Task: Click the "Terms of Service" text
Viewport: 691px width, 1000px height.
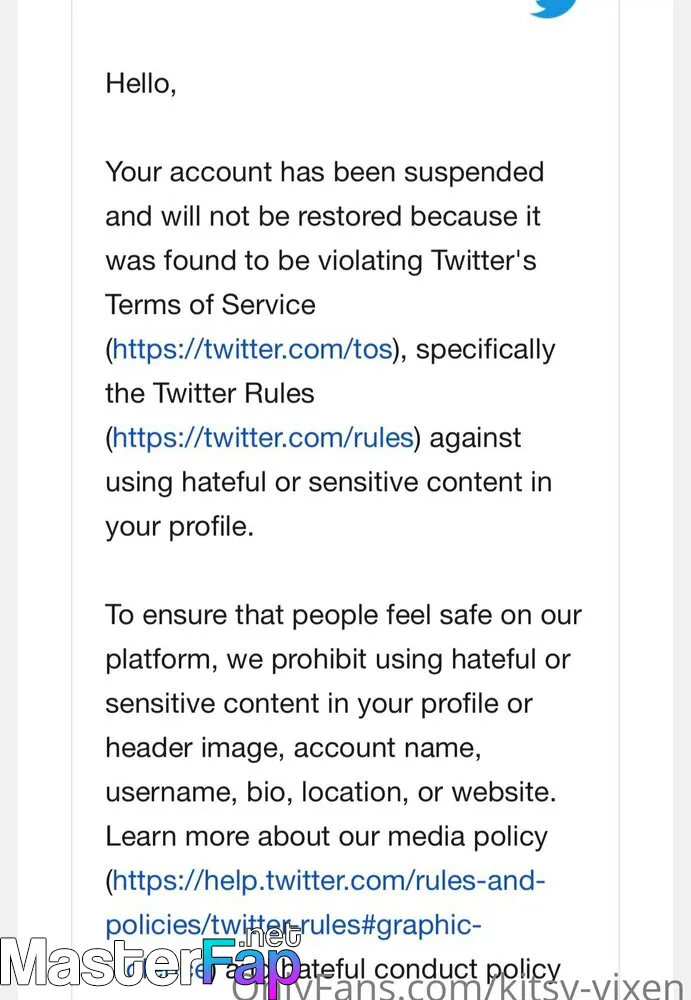Action: (211, 305)
